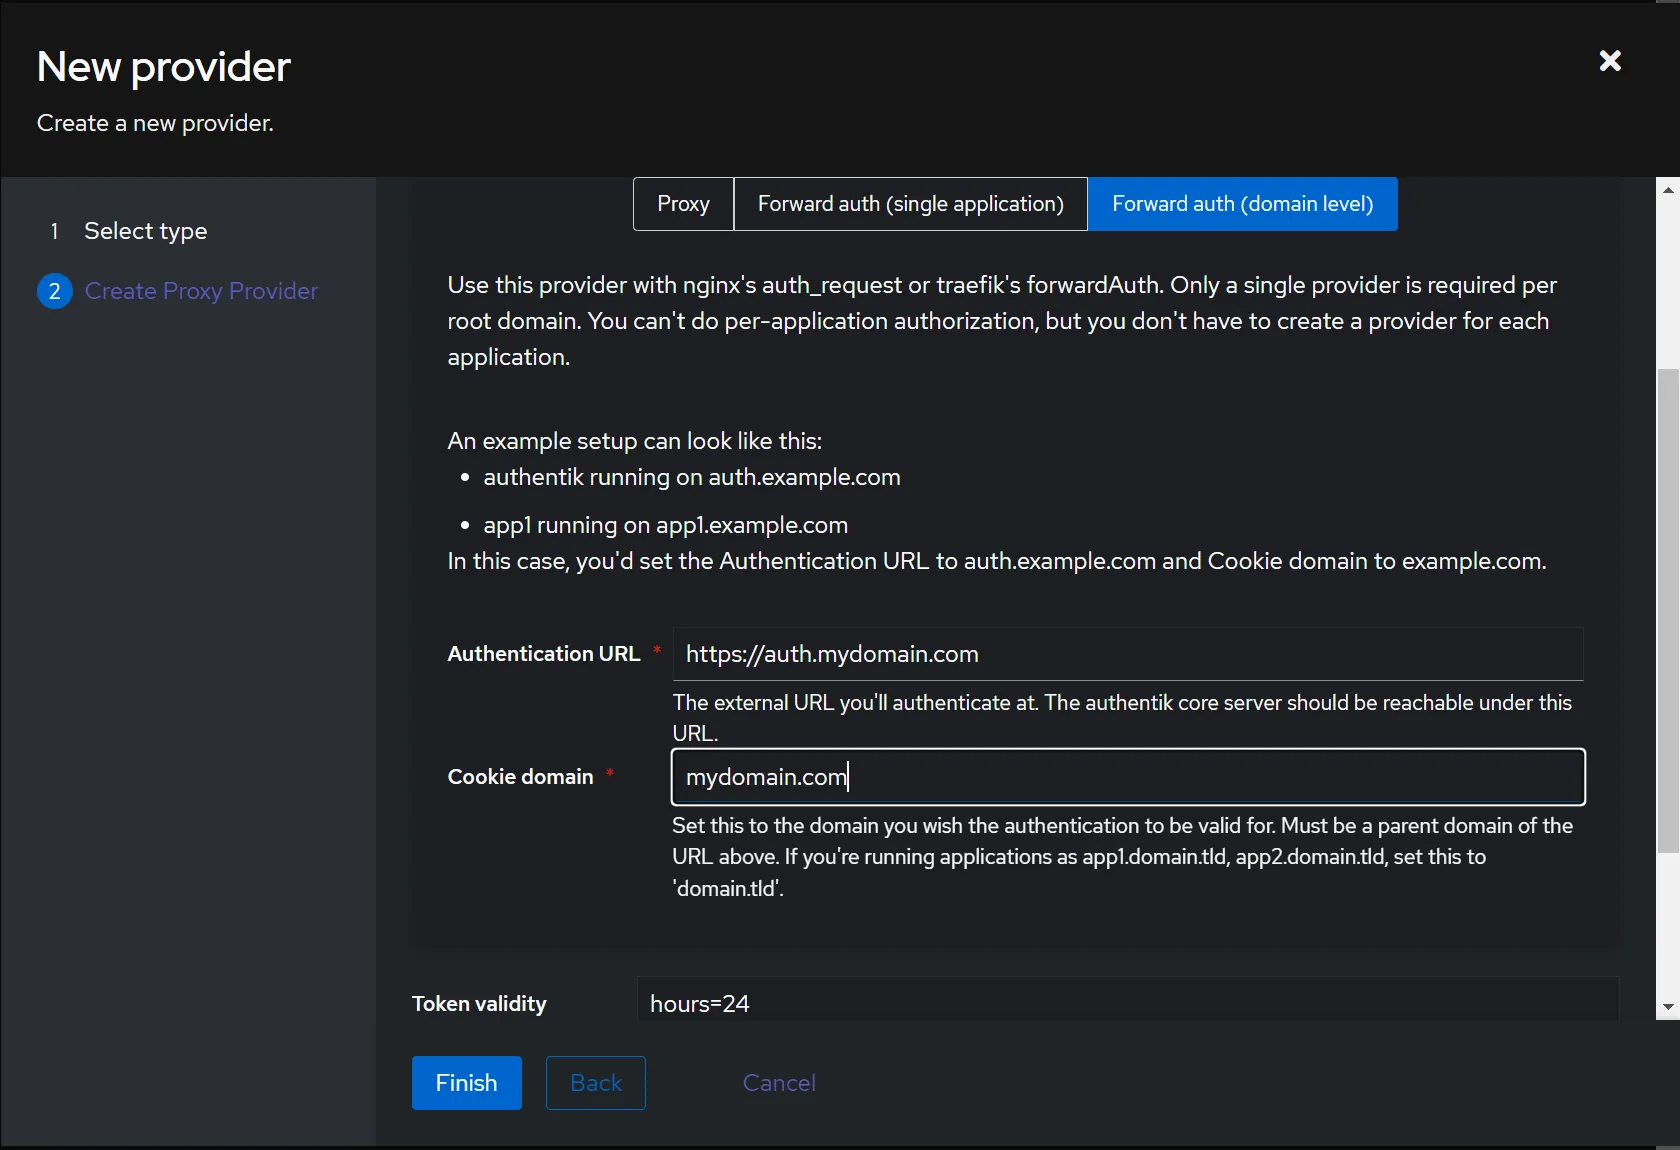Viewport: 1680px width, 1150px height.
Task: Click the vertical scrollbar thumb
Action: (1667, 610)
